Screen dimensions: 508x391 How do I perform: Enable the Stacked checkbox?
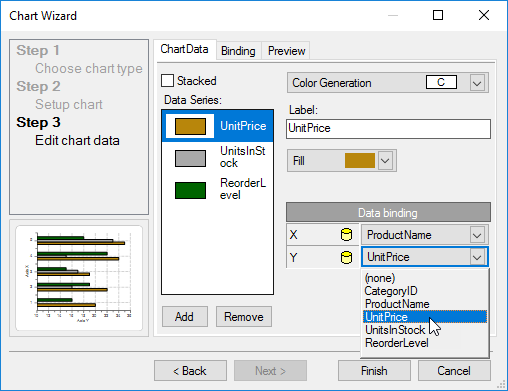167,81
